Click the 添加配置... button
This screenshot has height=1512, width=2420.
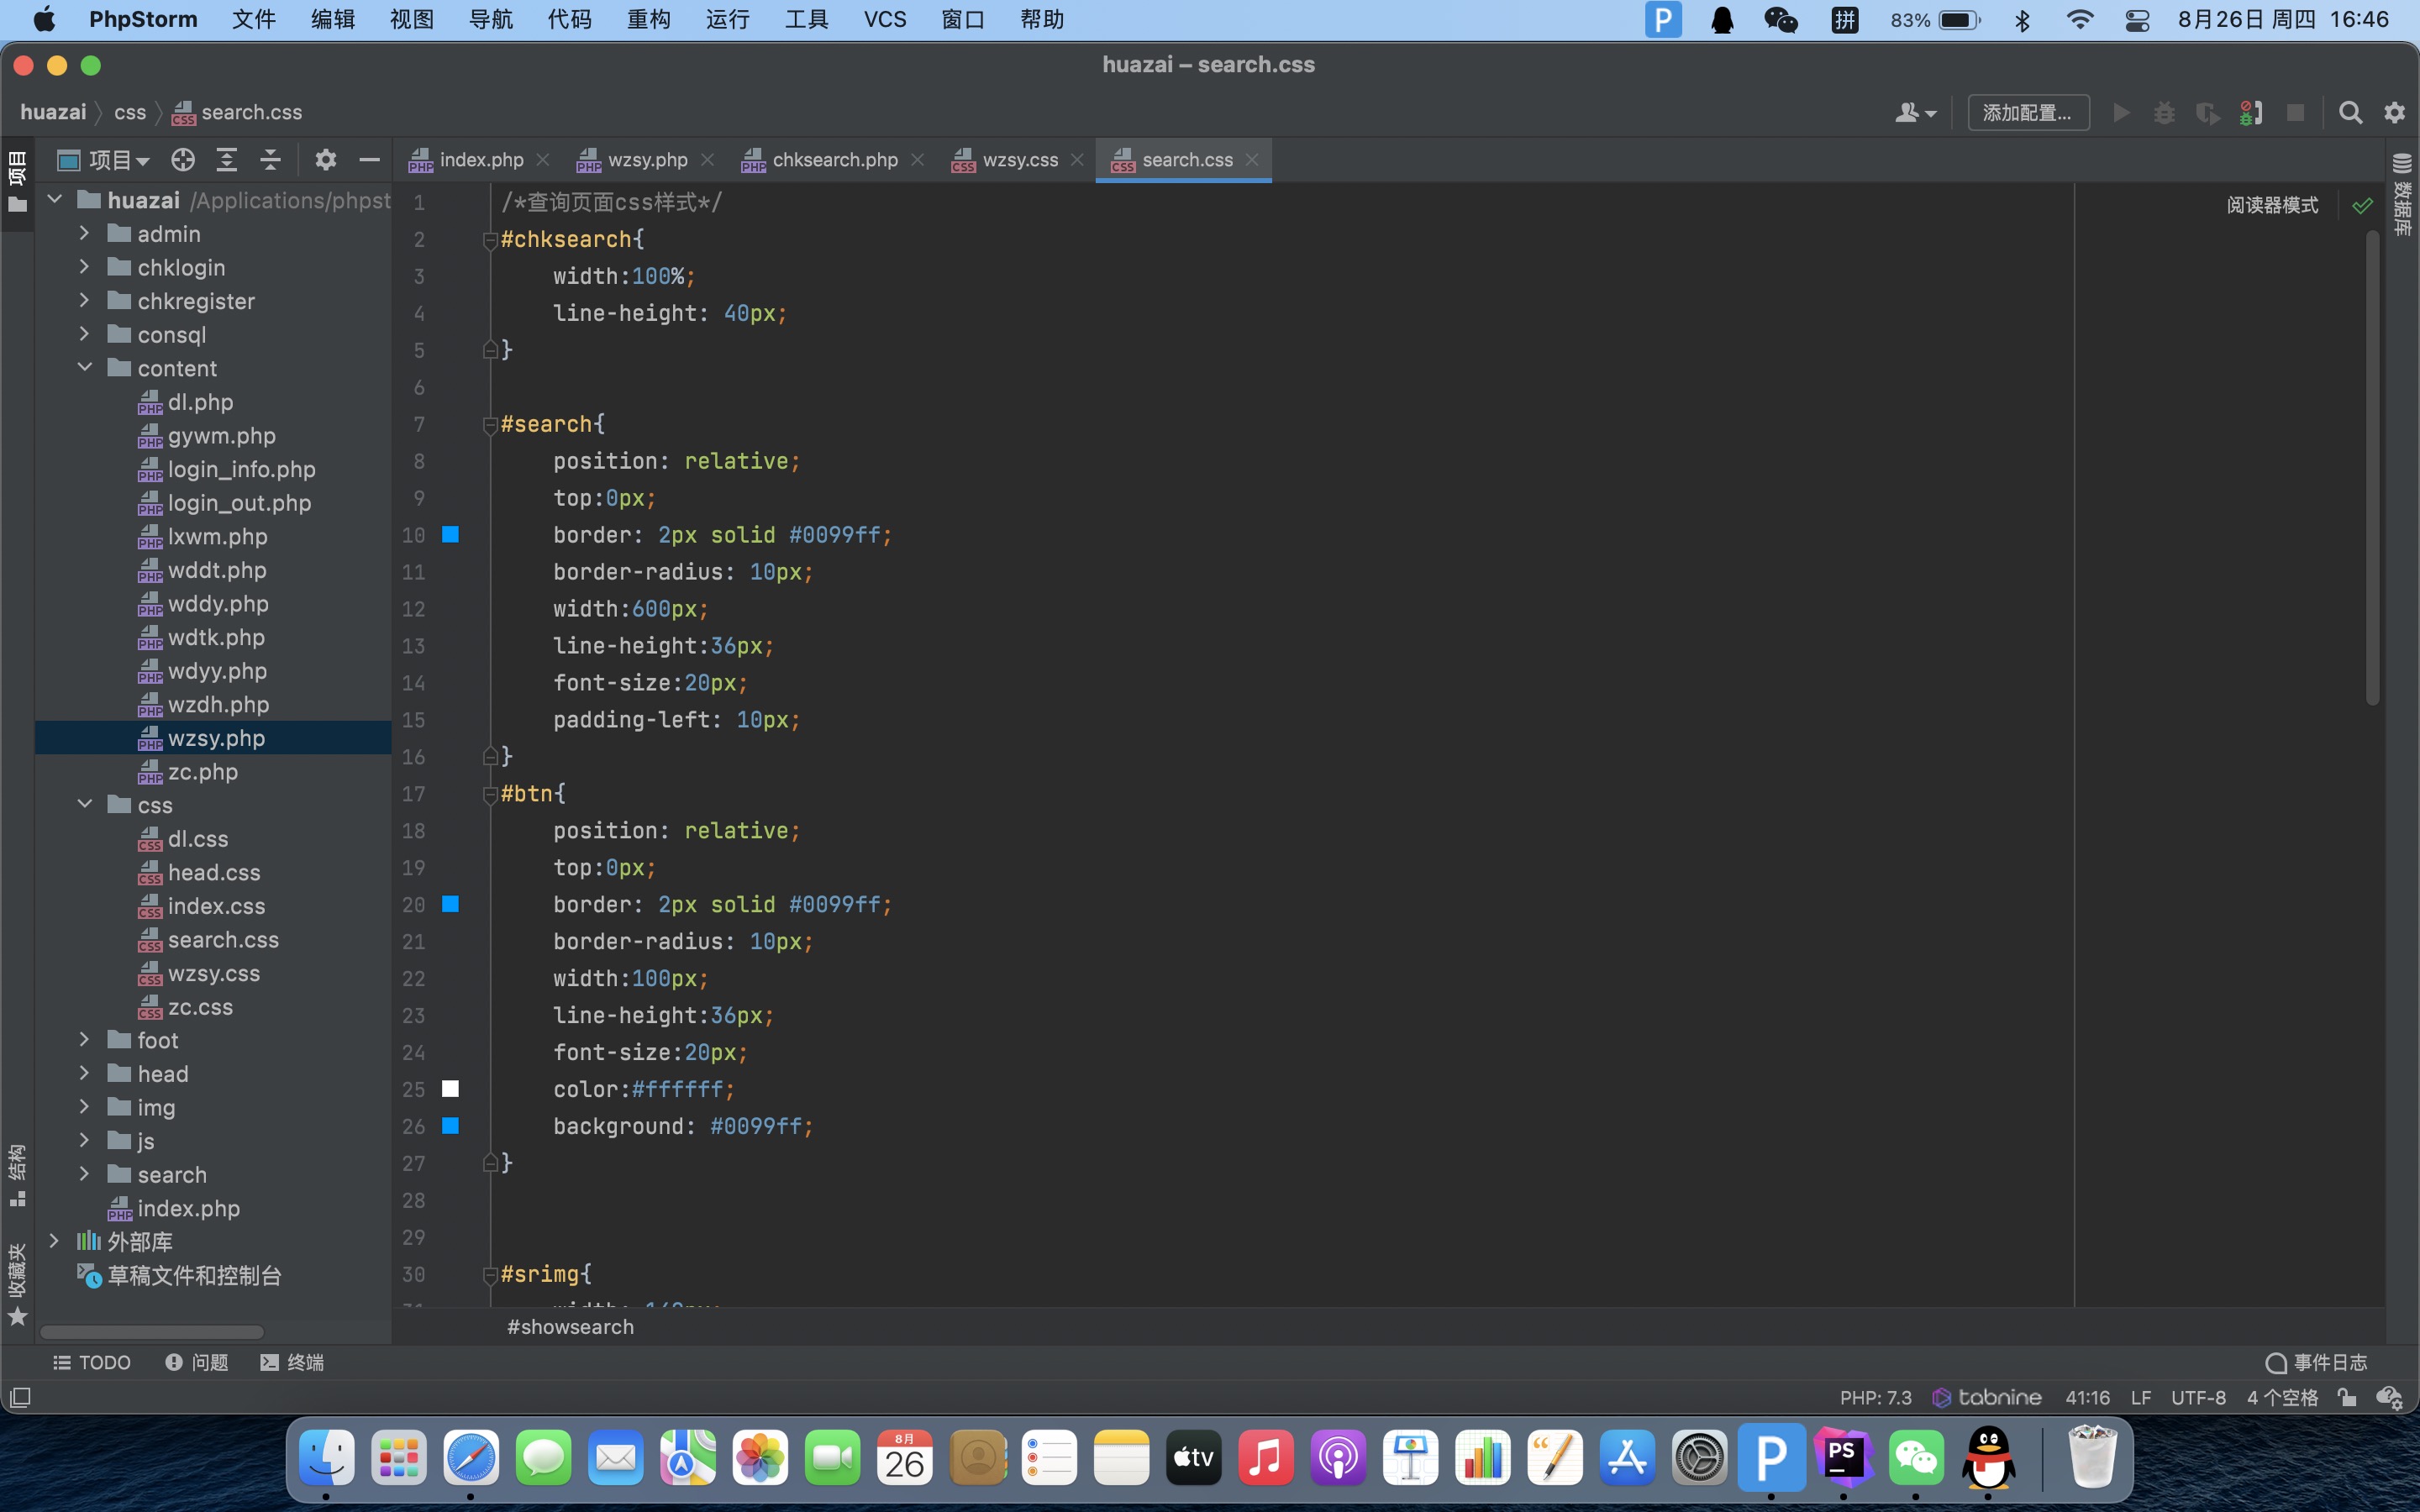2027,113
